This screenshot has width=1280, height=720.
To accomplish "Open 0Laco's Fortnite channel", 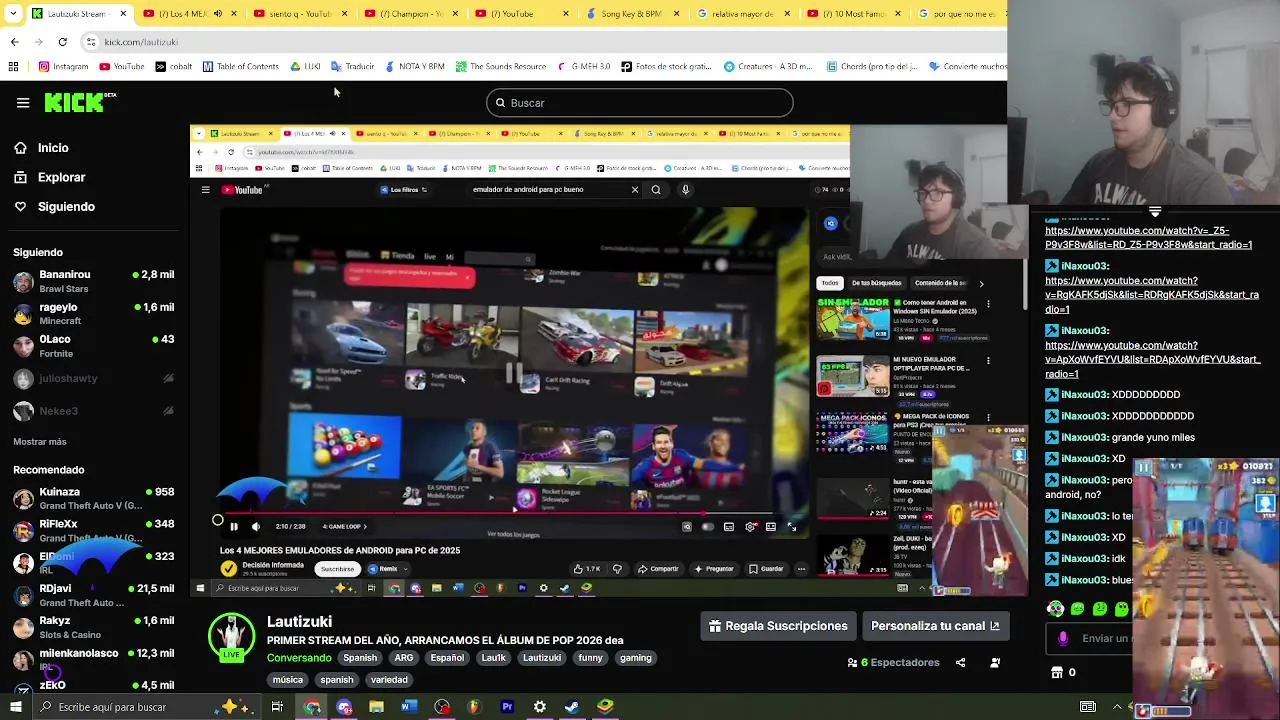I will click(x=94, y=346).
